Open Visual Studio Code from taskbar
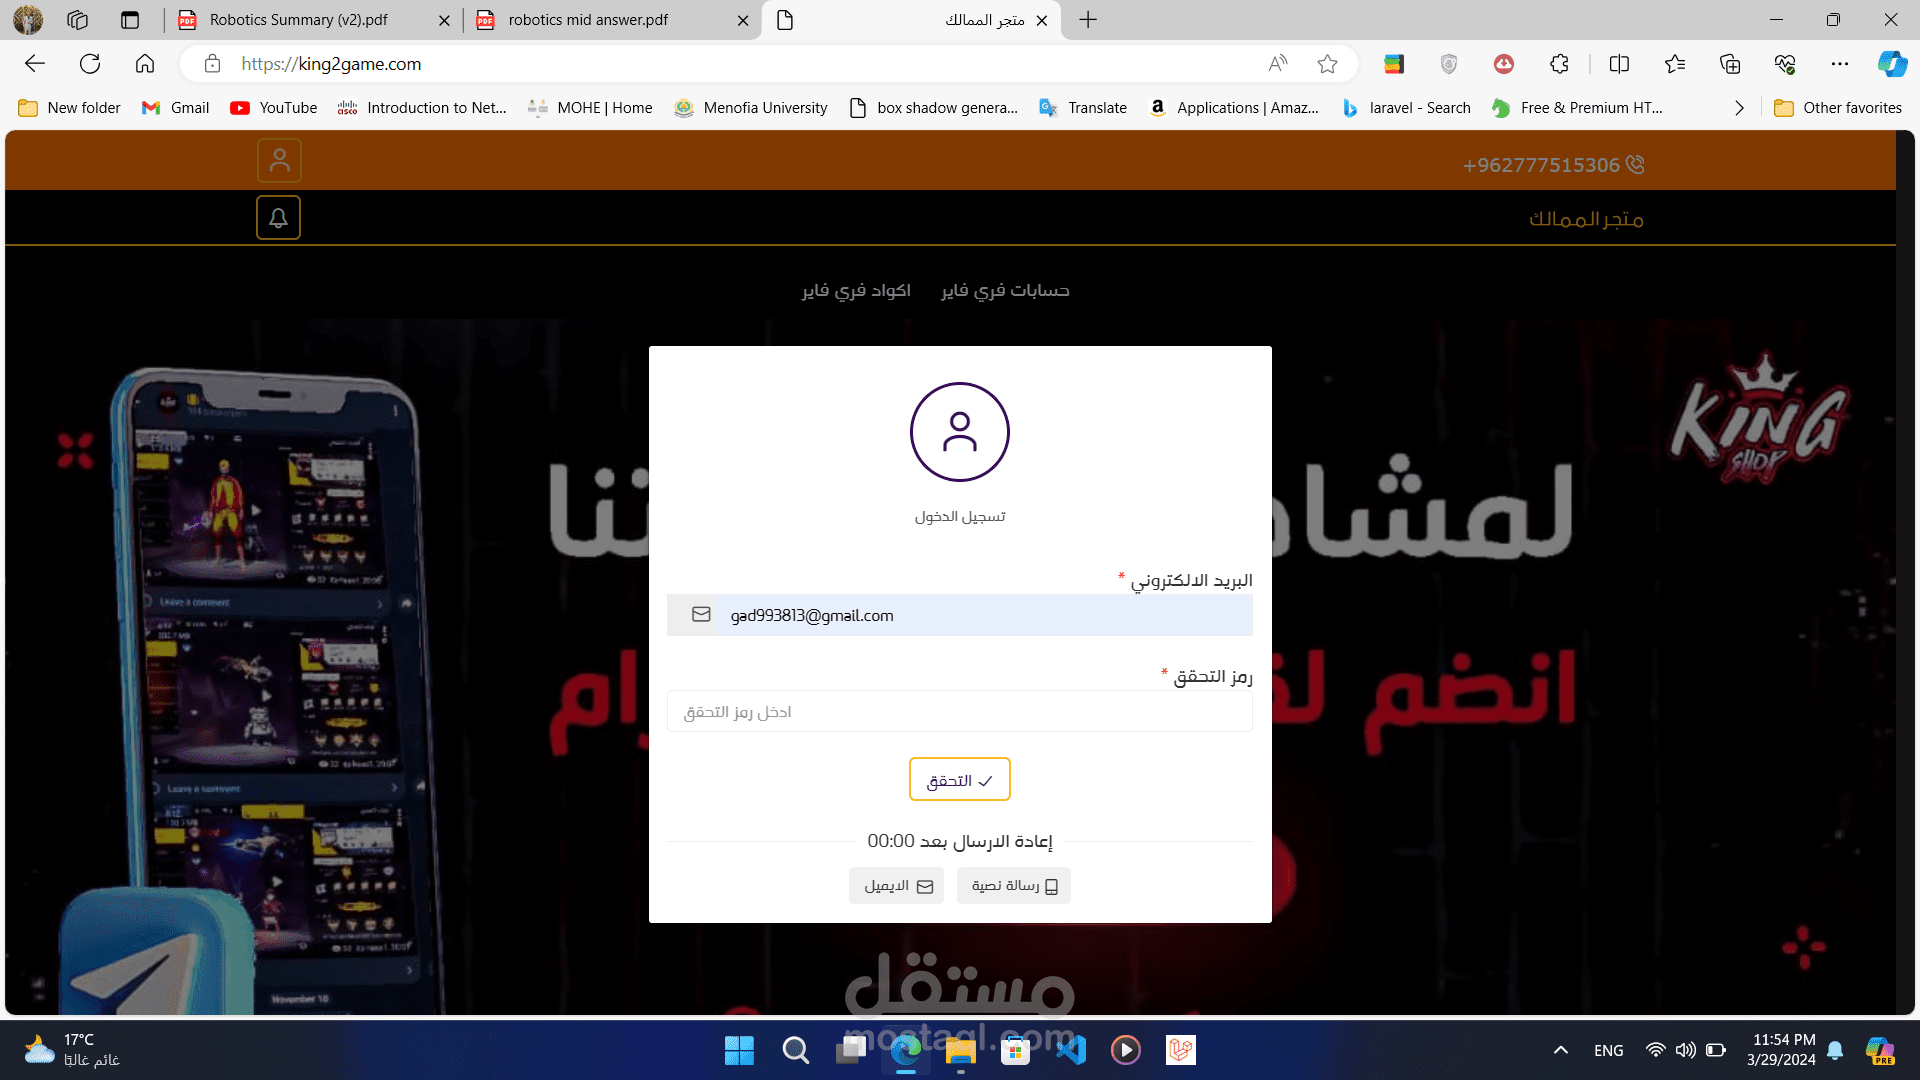 [x=1070, y=1050]
